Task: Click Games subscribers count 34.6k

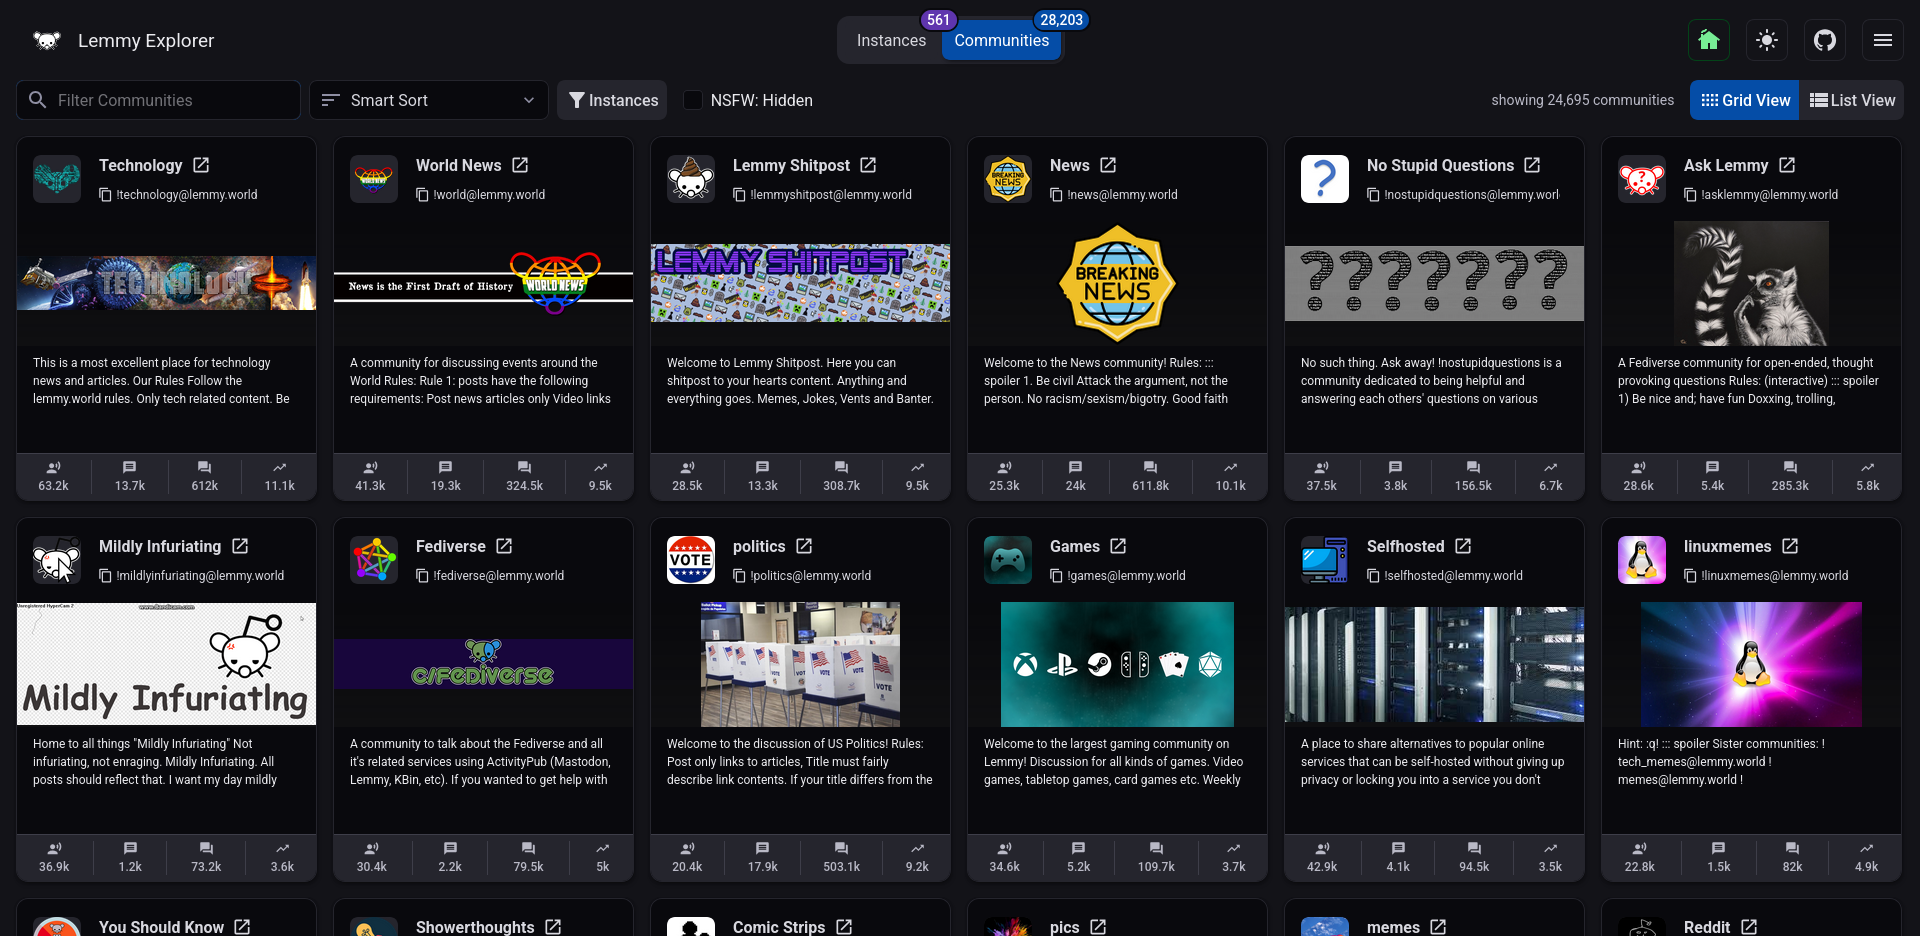Action: tap(1004, 857)
